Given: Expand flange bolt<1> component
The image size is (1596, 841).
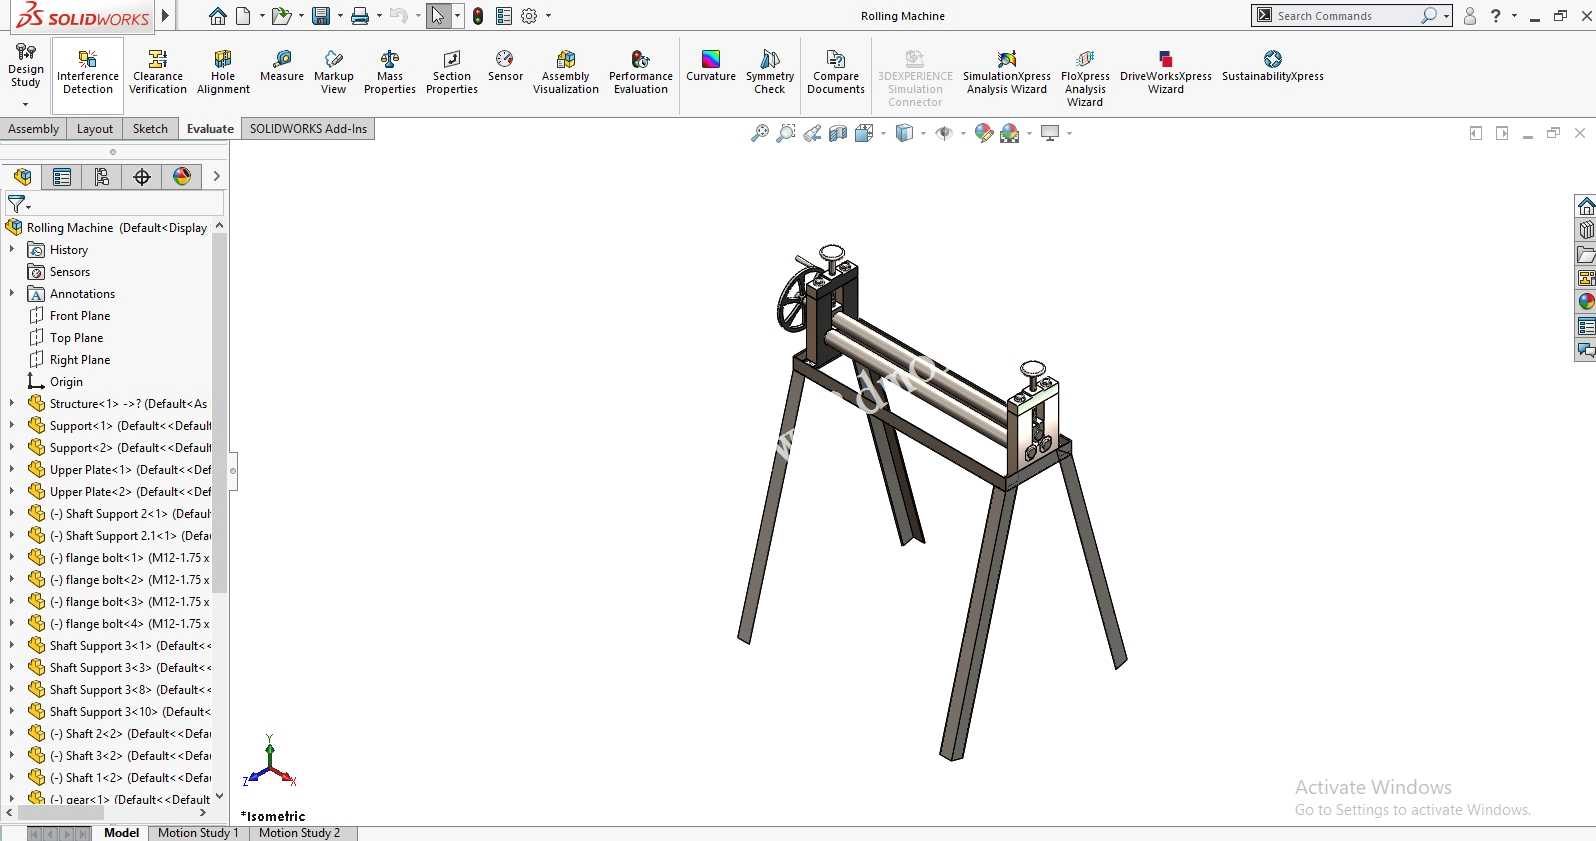Looking at the screenshot, I should [12, 558].
